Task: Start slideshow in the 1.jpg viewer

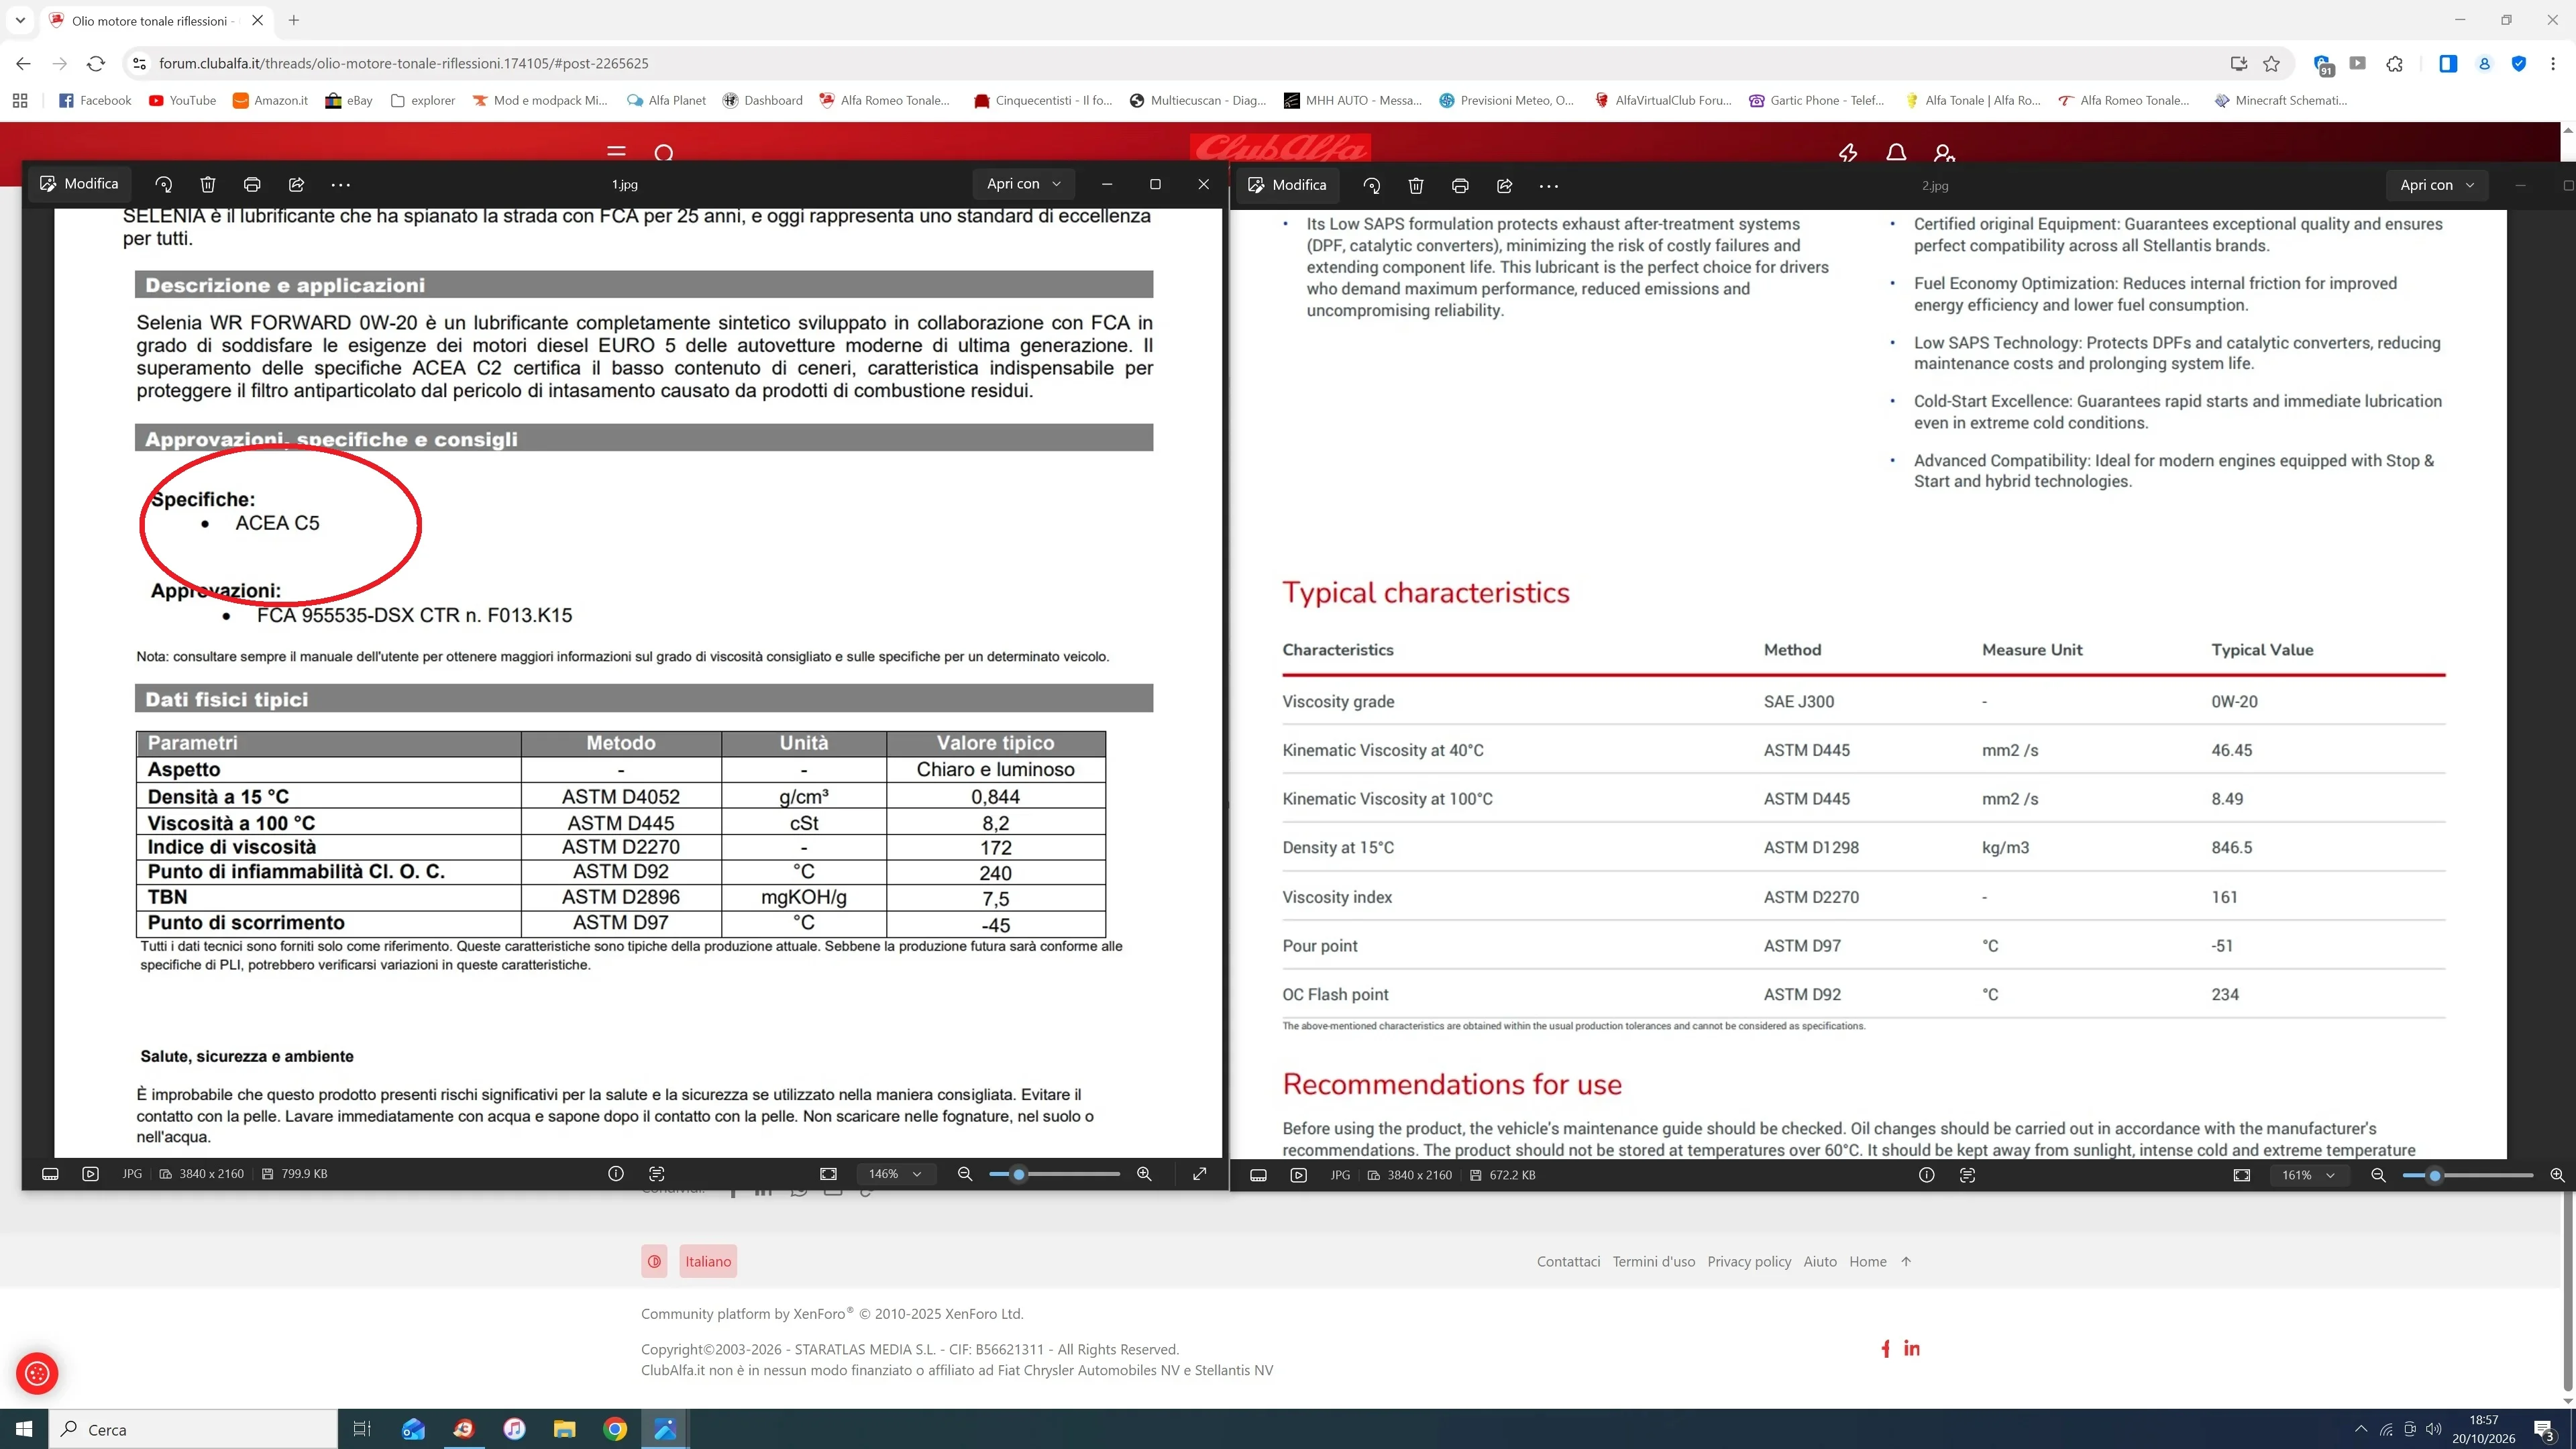Action: [x=91, y=1174]
